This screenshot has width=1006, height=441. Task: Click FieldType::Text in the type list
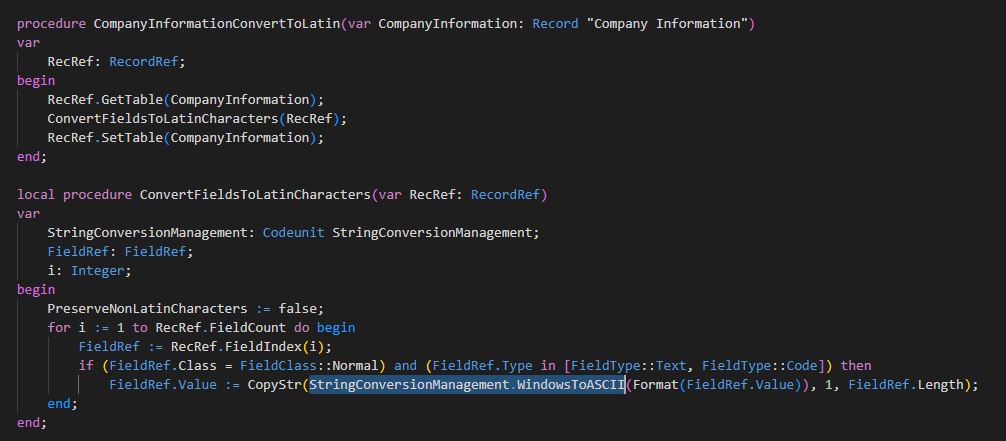tap(629, 366)
